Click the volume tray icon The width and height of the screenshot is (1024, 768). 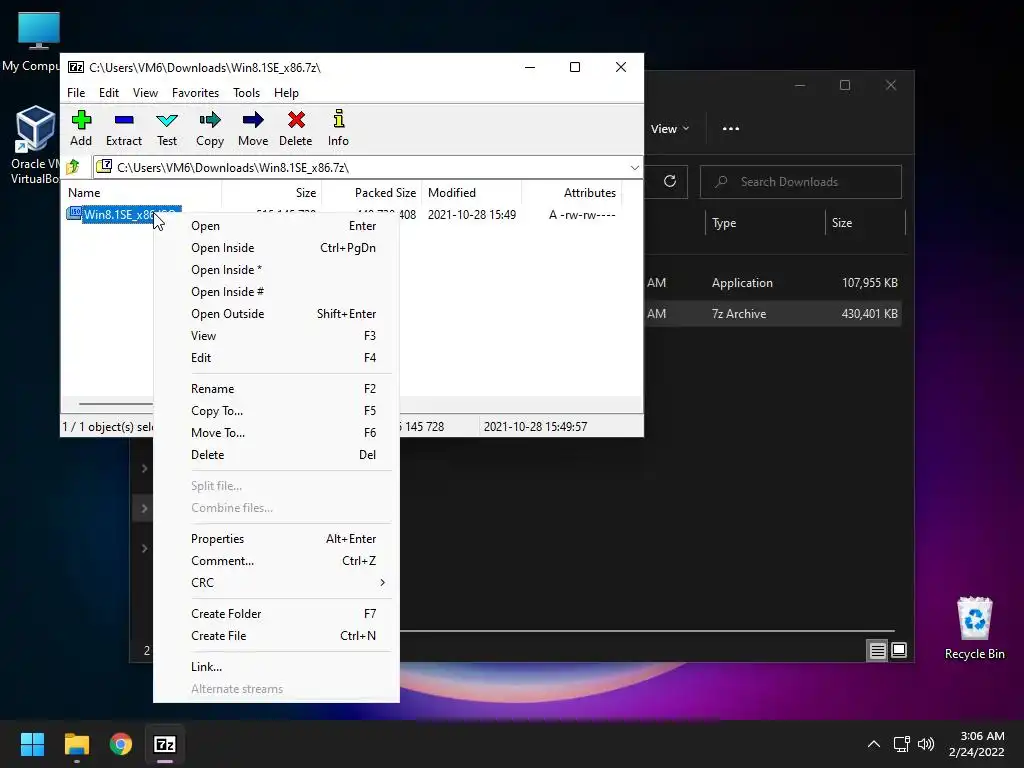click(x=926, y=744)
